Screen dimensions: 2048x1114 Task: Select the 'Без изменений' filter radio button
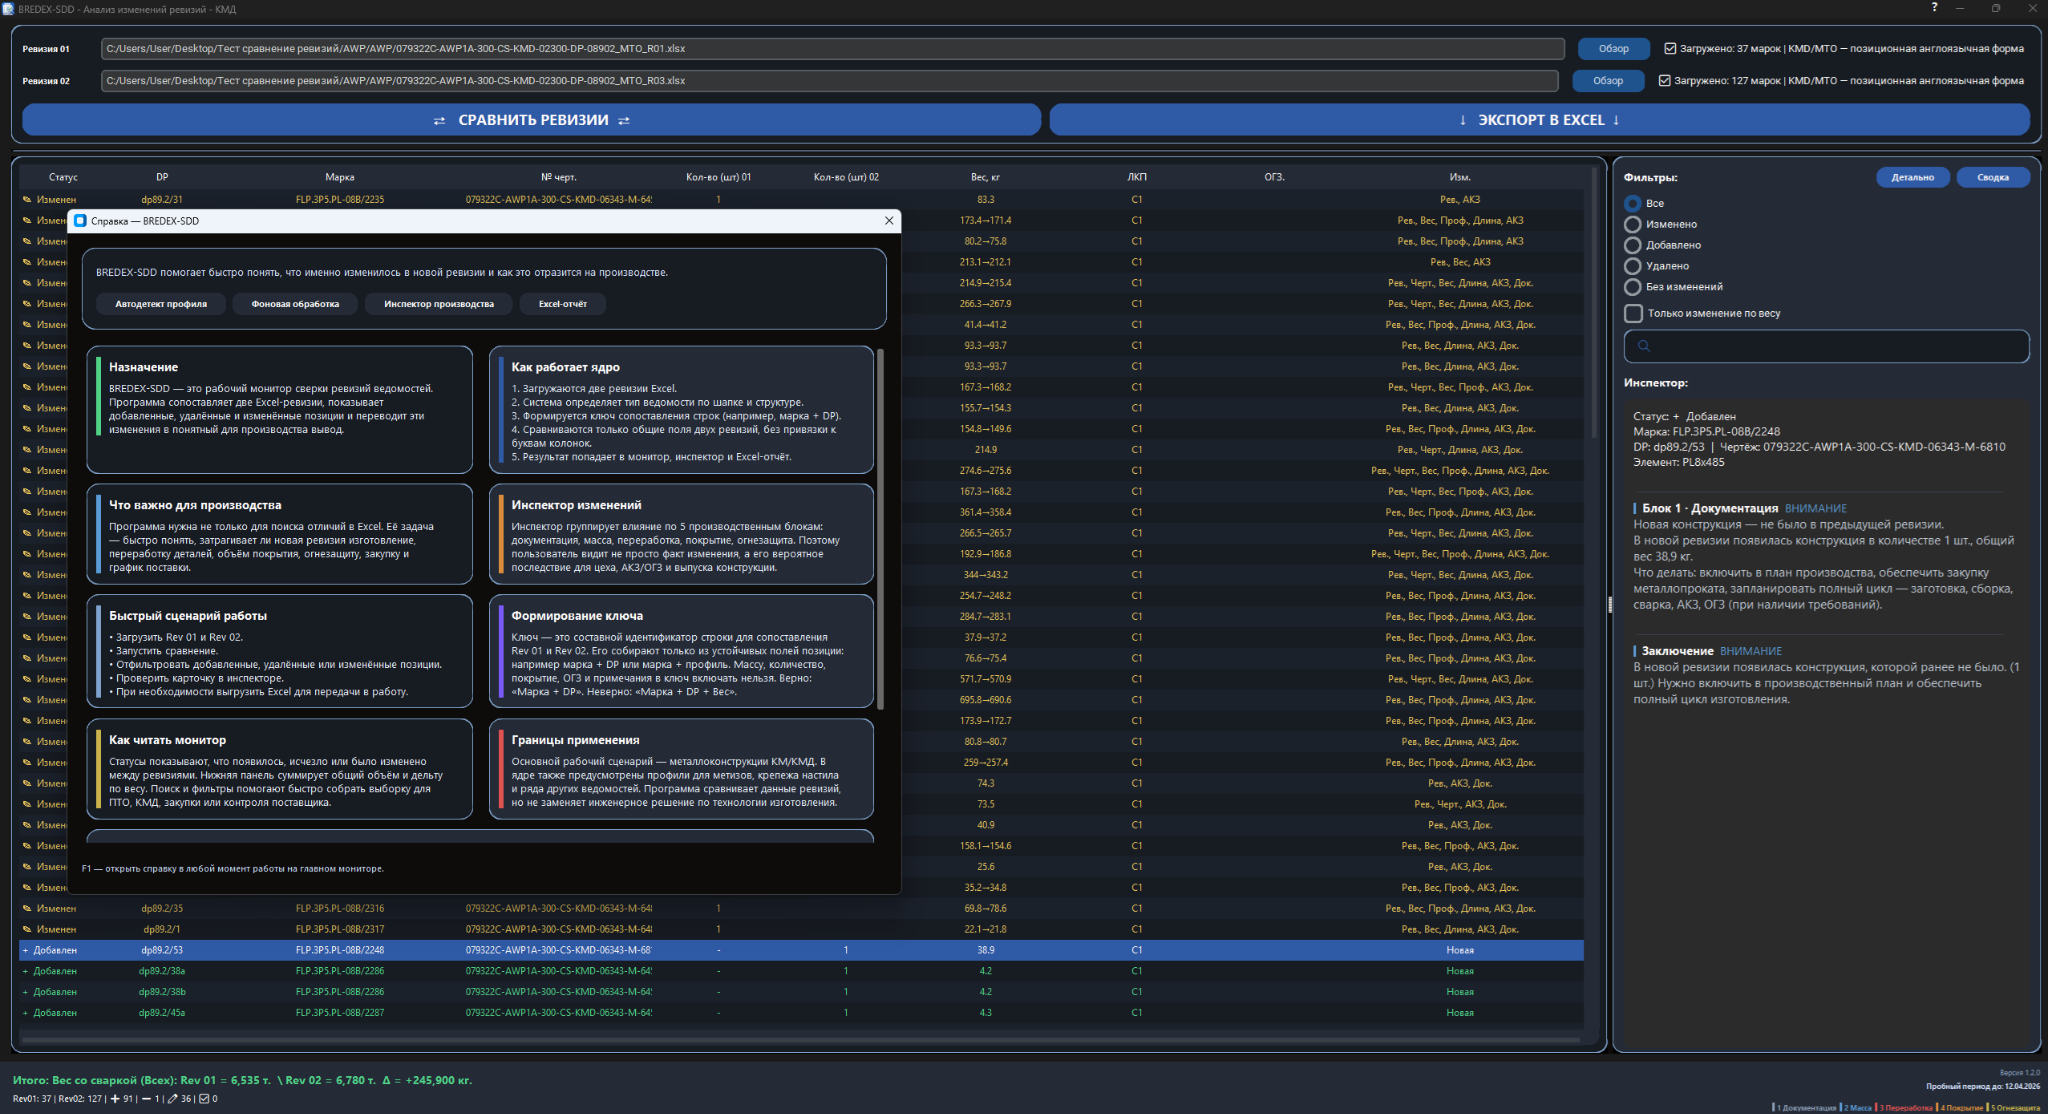pos(1633,287)
